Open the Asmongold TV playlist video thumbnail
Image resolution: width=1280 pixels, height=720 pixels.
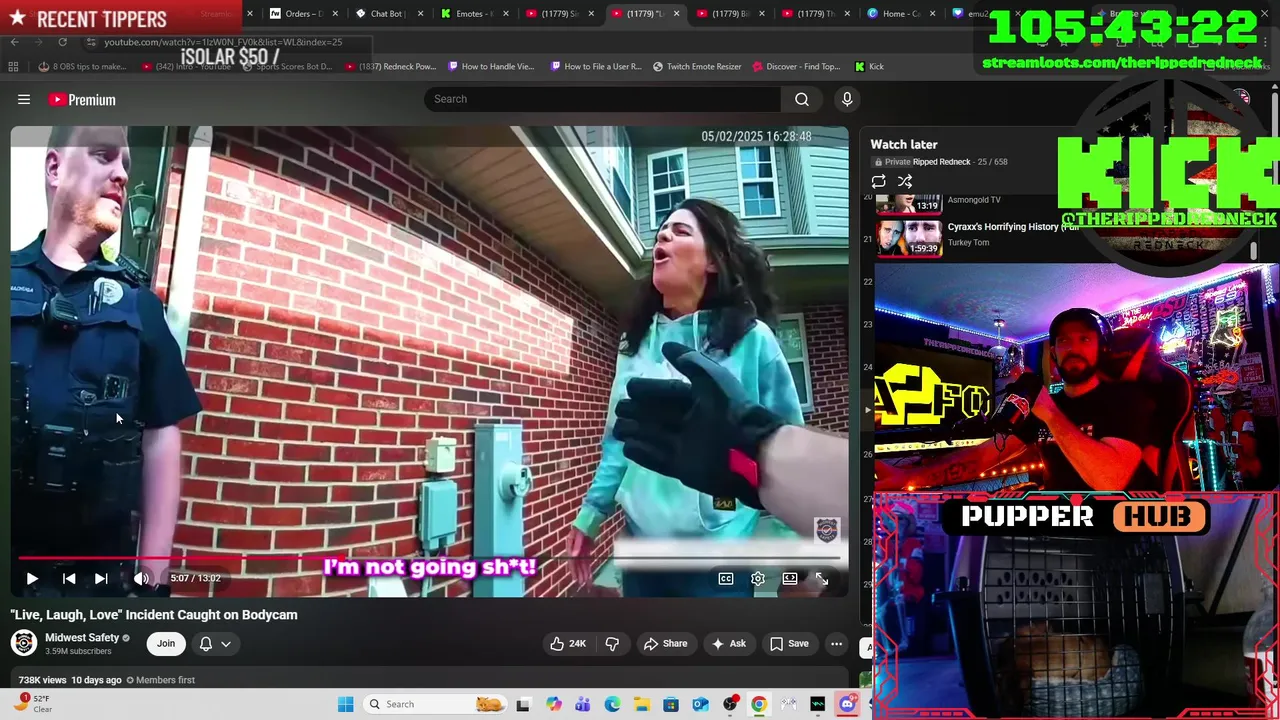(x=909, y=204)
